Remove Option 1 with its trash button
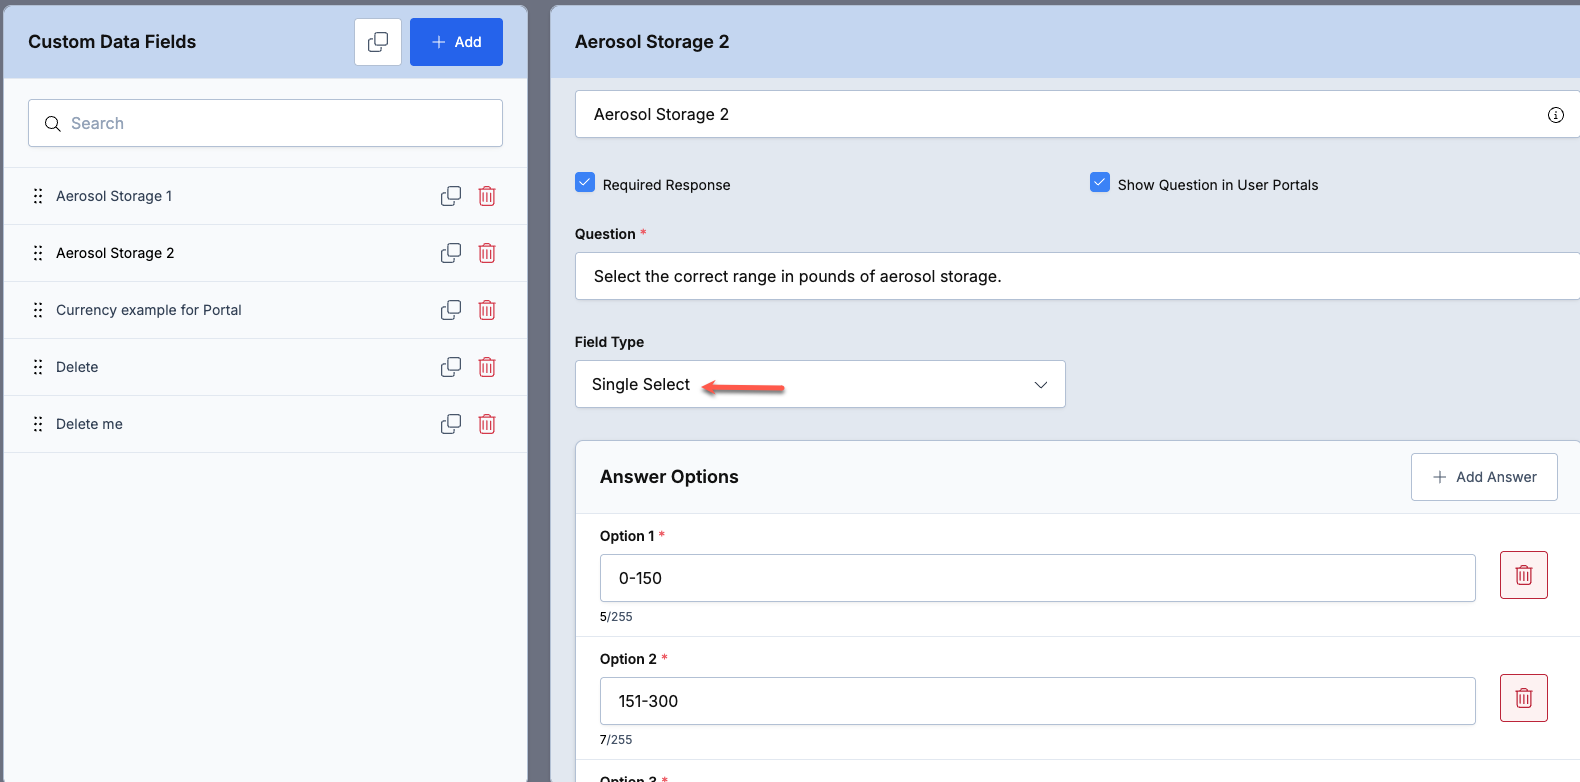 (x=1524, y=575)
